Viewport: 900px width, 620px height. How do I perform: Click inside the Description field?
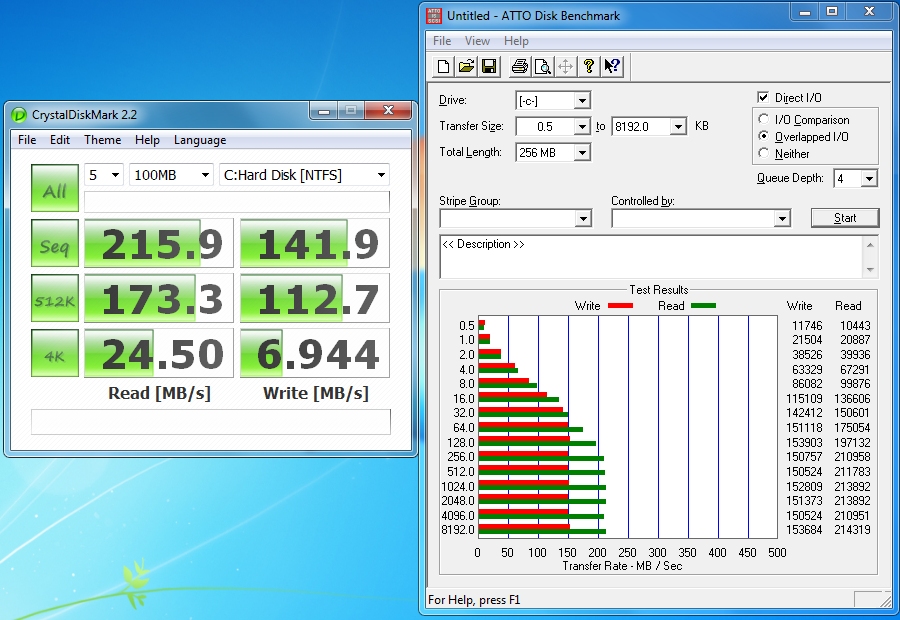point(650,255)
